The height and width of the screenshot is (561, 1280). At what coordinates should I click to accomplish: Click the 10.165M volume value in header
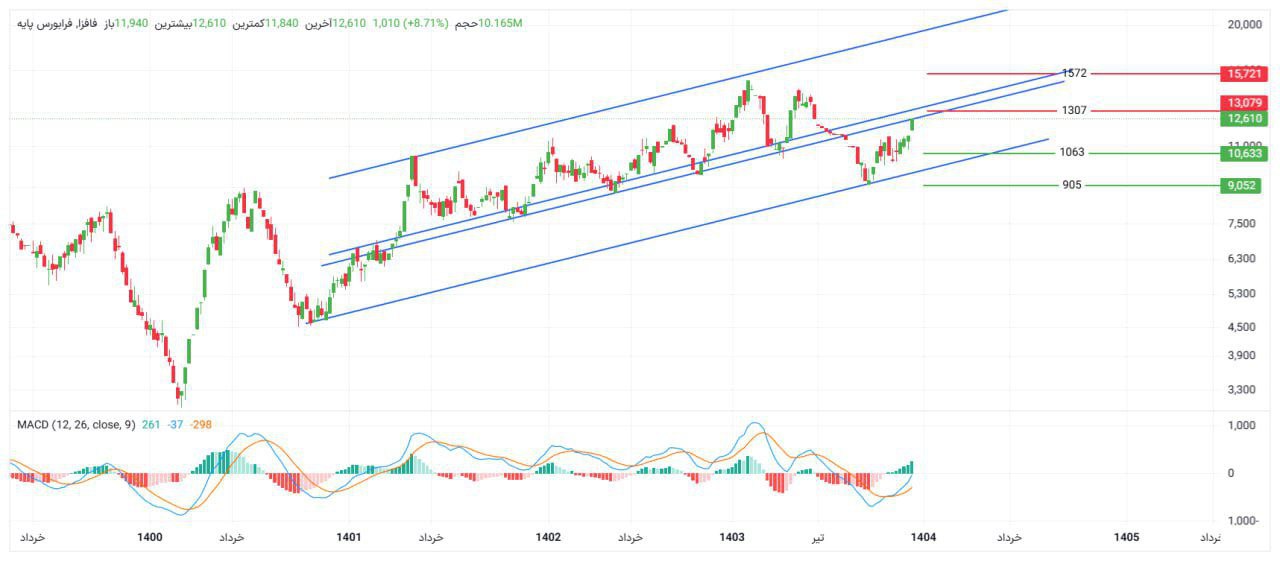click(501, 23)
